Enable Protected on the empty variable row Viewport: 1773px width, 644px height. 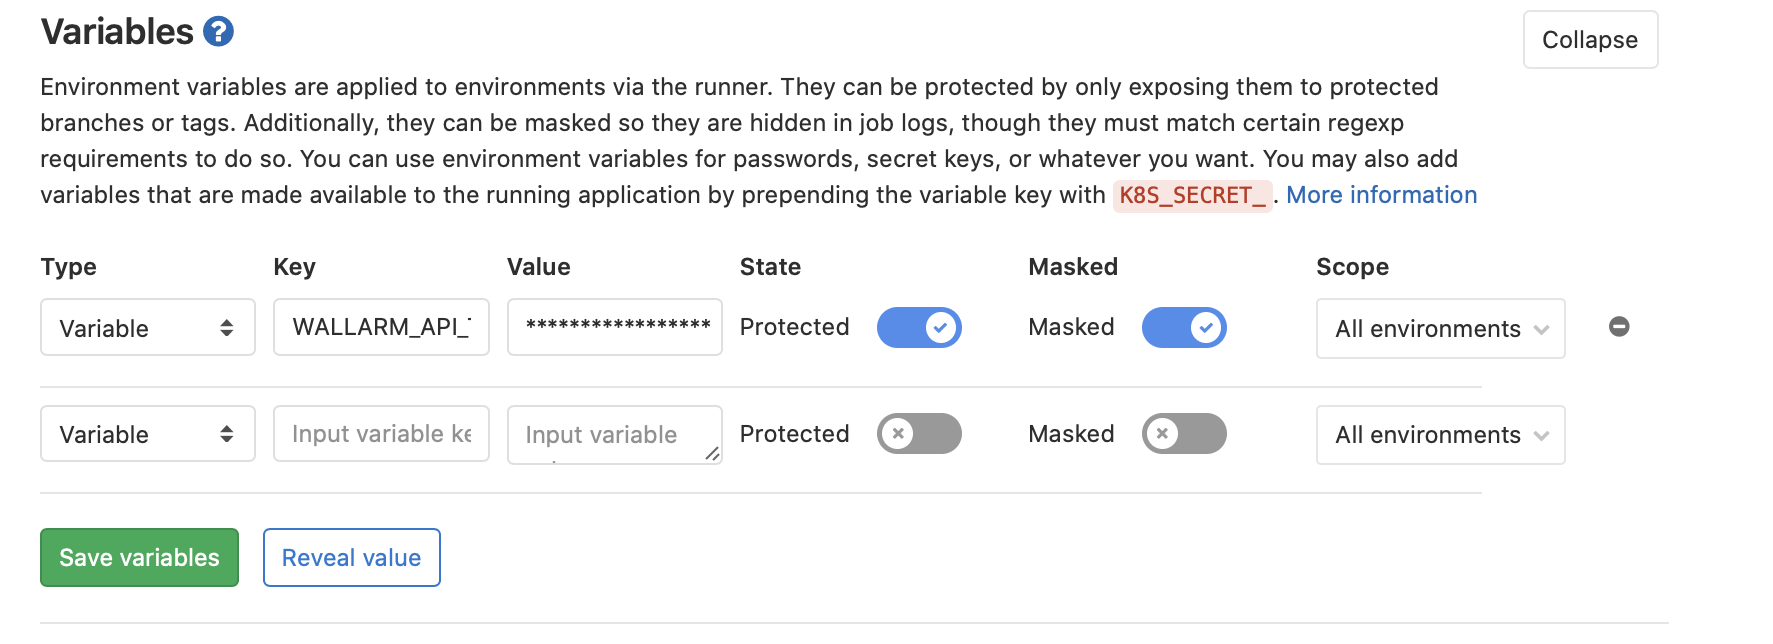[919, 433]
